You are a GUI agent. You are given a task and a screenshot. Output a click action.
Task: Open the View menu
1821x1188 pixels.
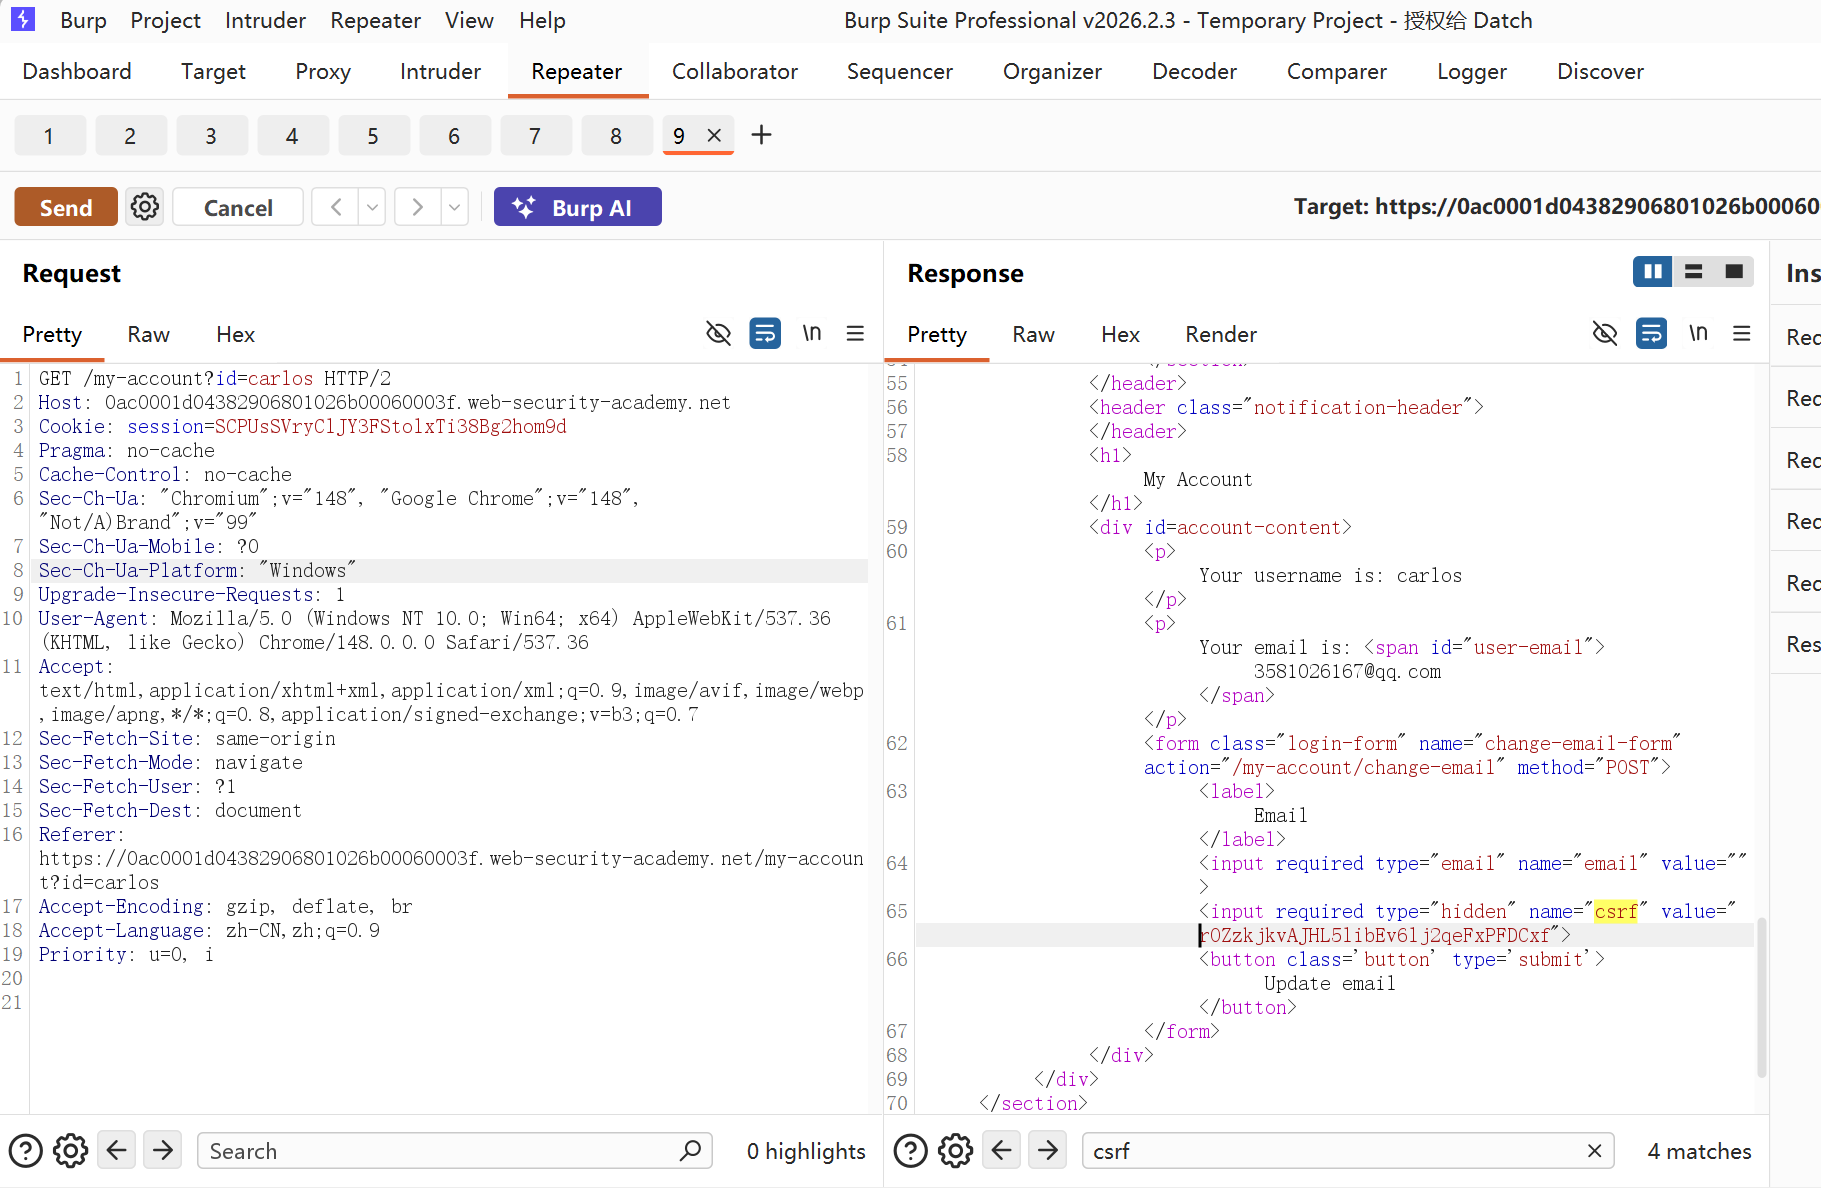click(469, 20)
